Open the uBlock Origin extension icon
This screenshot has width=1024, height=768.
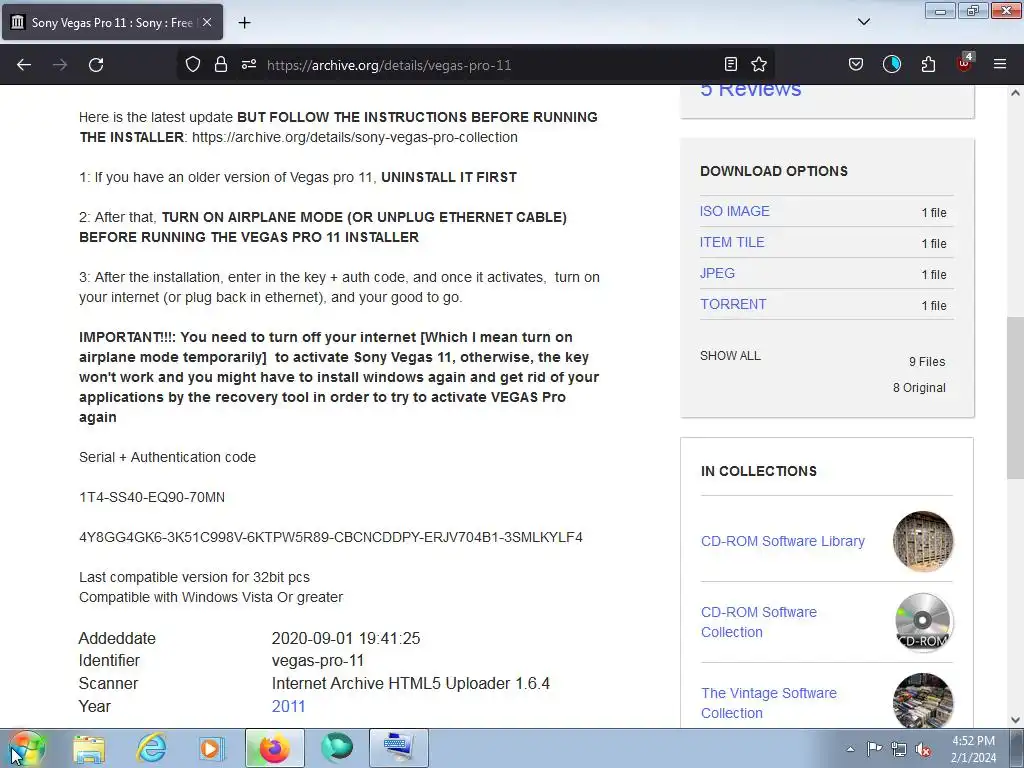[x=964, y=63]
